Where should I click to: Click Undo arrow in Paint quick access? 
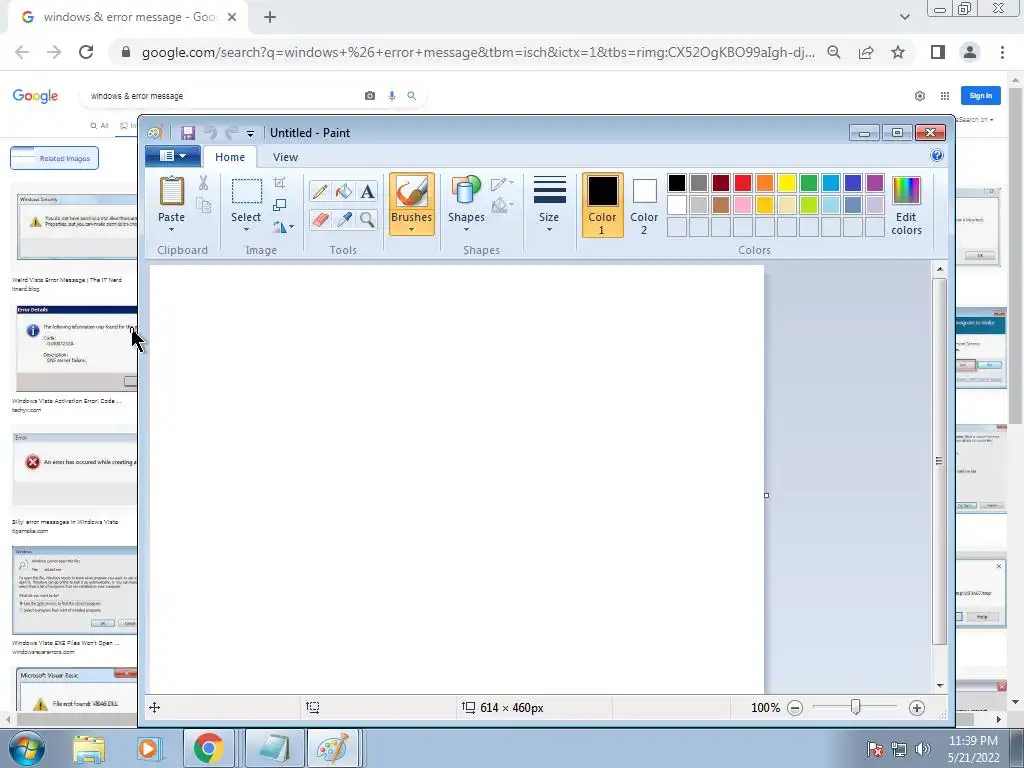(x=210, y=133)
